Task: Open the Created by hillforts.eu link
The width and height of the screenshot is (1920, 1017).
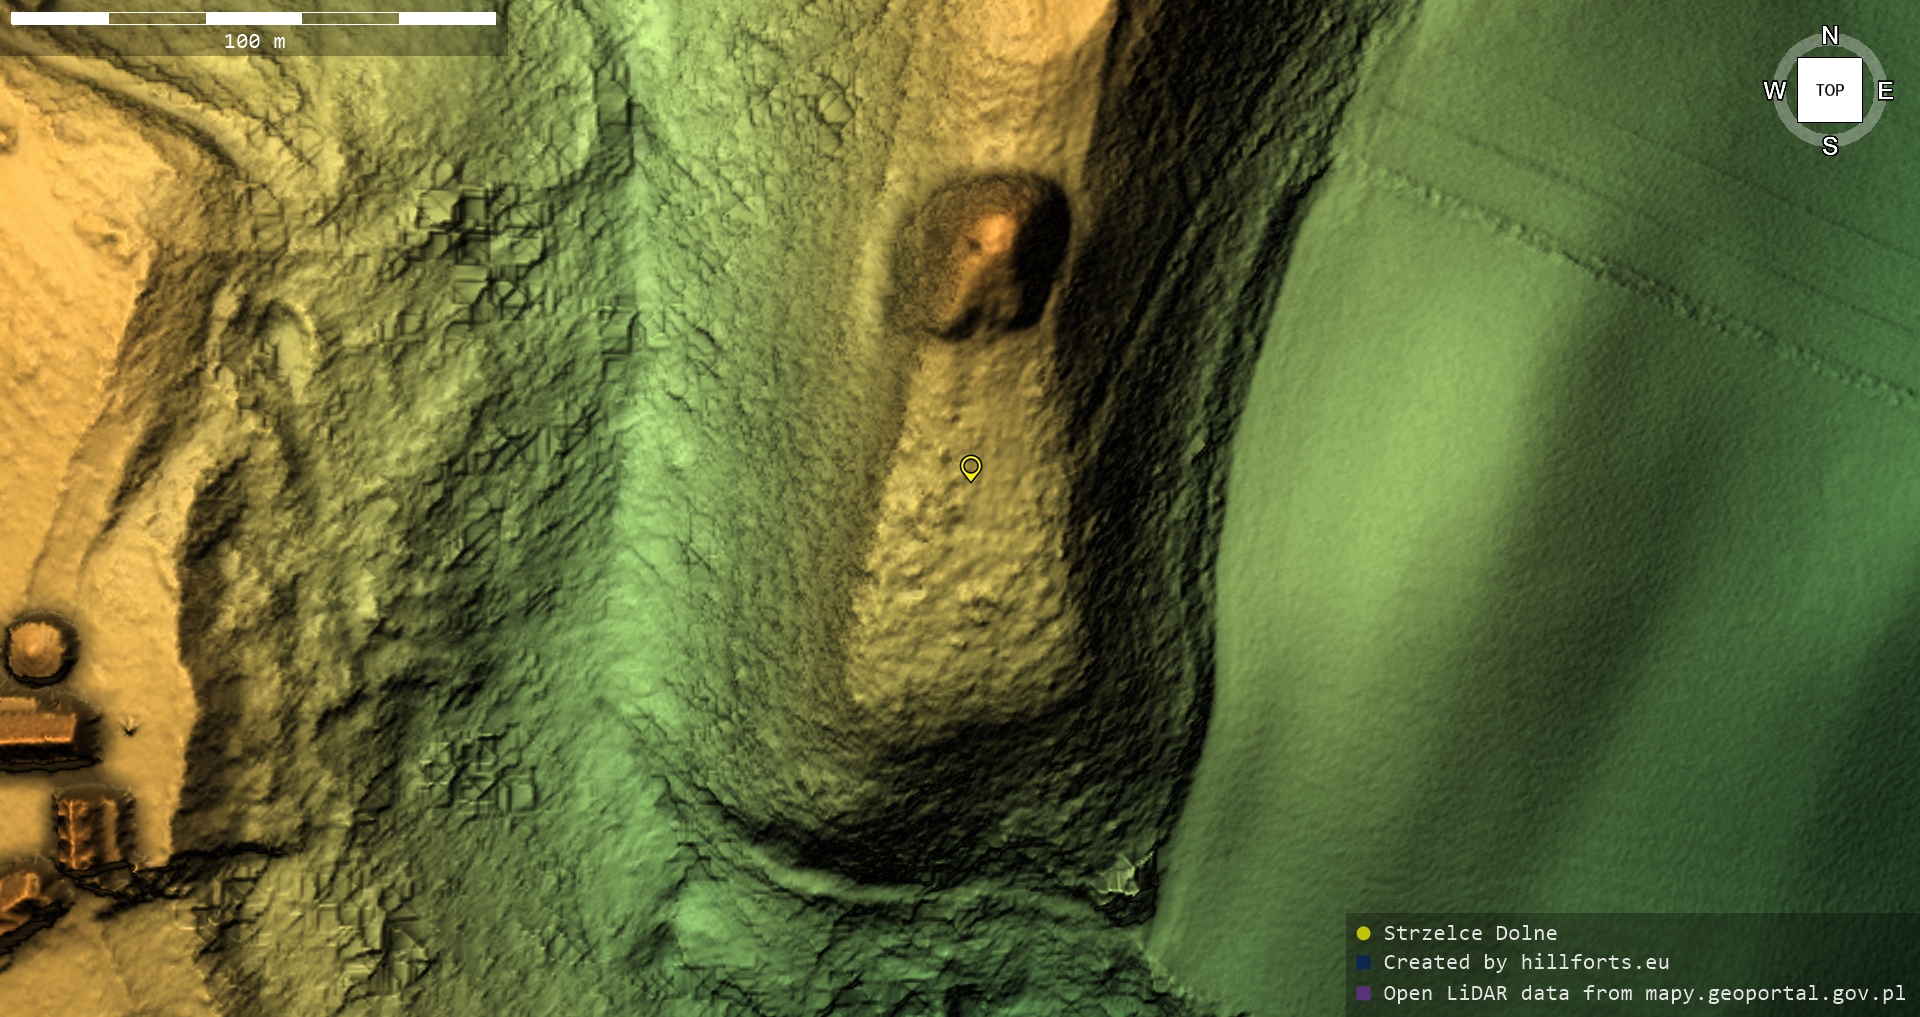Action: pyautogui.click(x=1525, y=962)
